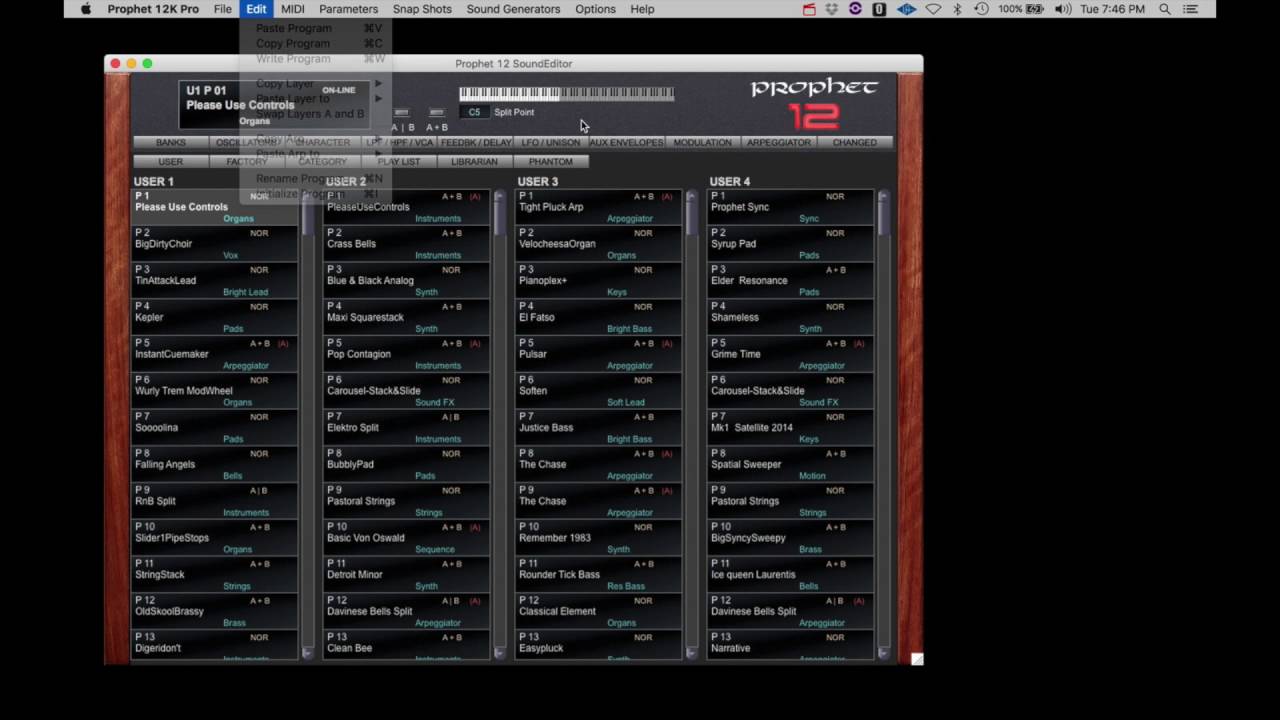Switch to the AUX ENVELOPES tab

click(627, 142)
